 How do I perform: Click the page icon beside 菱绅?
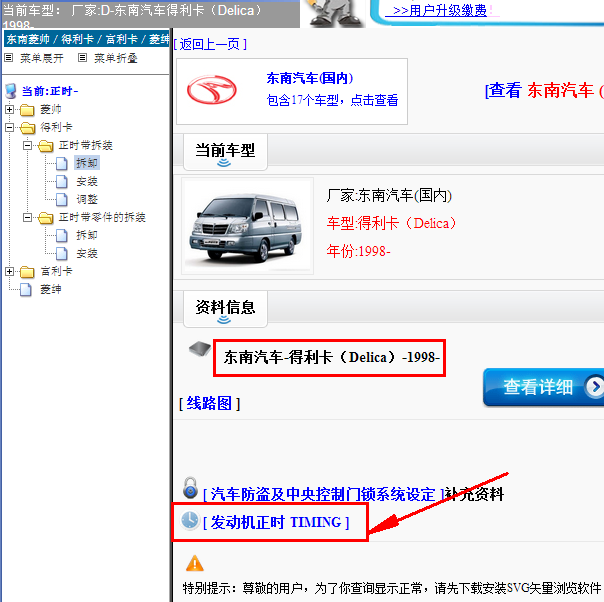pos(25,289)
